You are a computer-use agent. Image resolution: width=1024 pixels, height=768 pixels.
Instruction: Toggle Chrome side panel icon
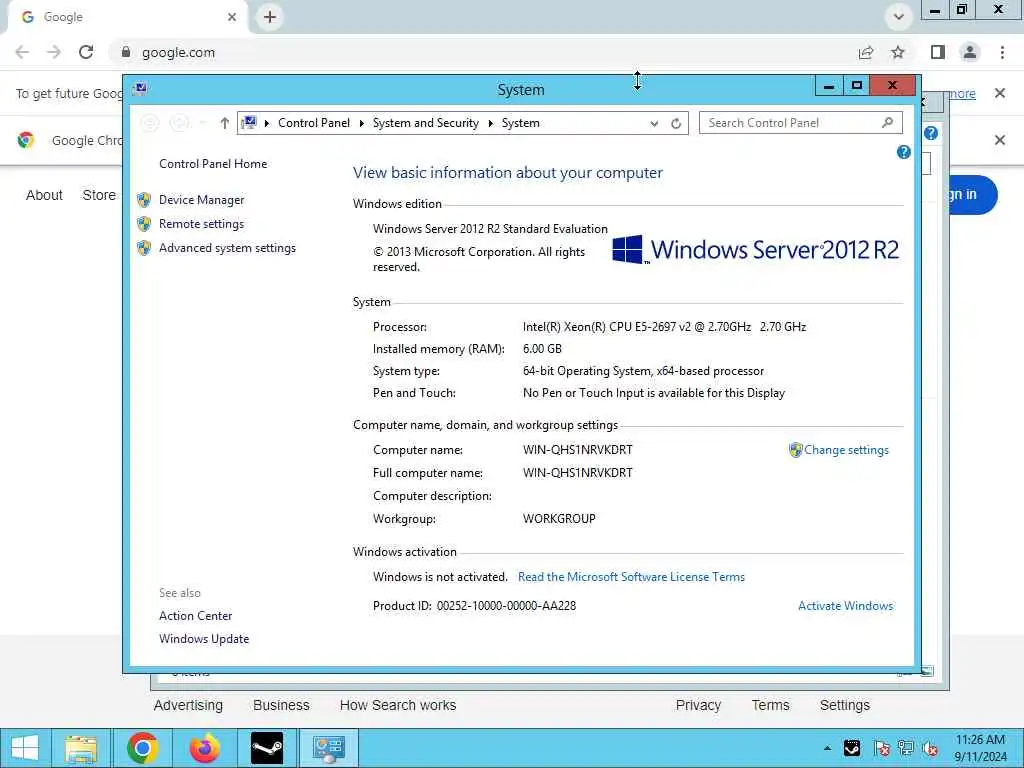coord(938,52)
